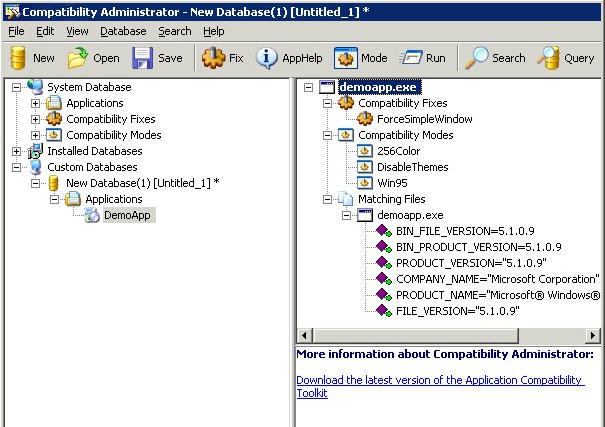Click the FILE_VERSION attribute icon
This screenshot has height=427, width=605.
(x=384, y=311)
